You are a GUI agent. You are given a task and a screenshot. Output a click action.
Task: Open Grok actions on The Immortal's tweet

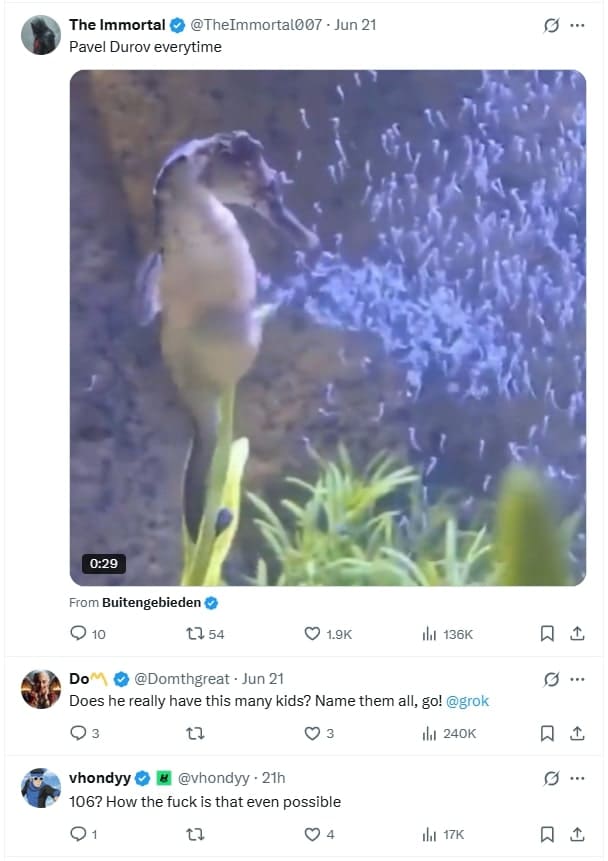[x=551, y=25]
